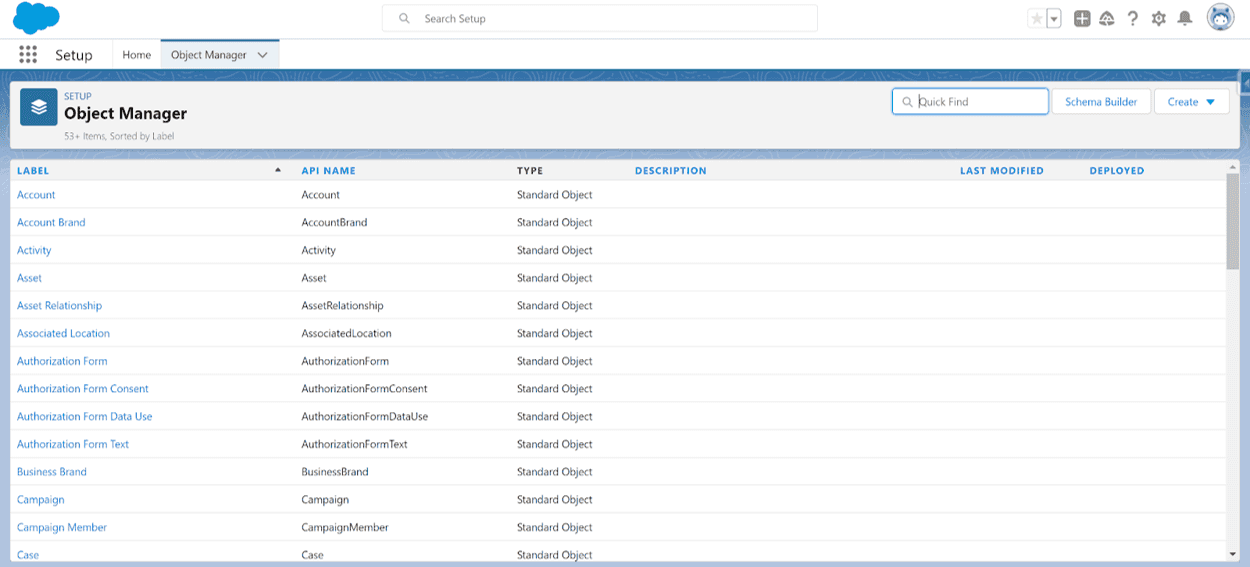Open Asset Relationship object

pos(59,306)
